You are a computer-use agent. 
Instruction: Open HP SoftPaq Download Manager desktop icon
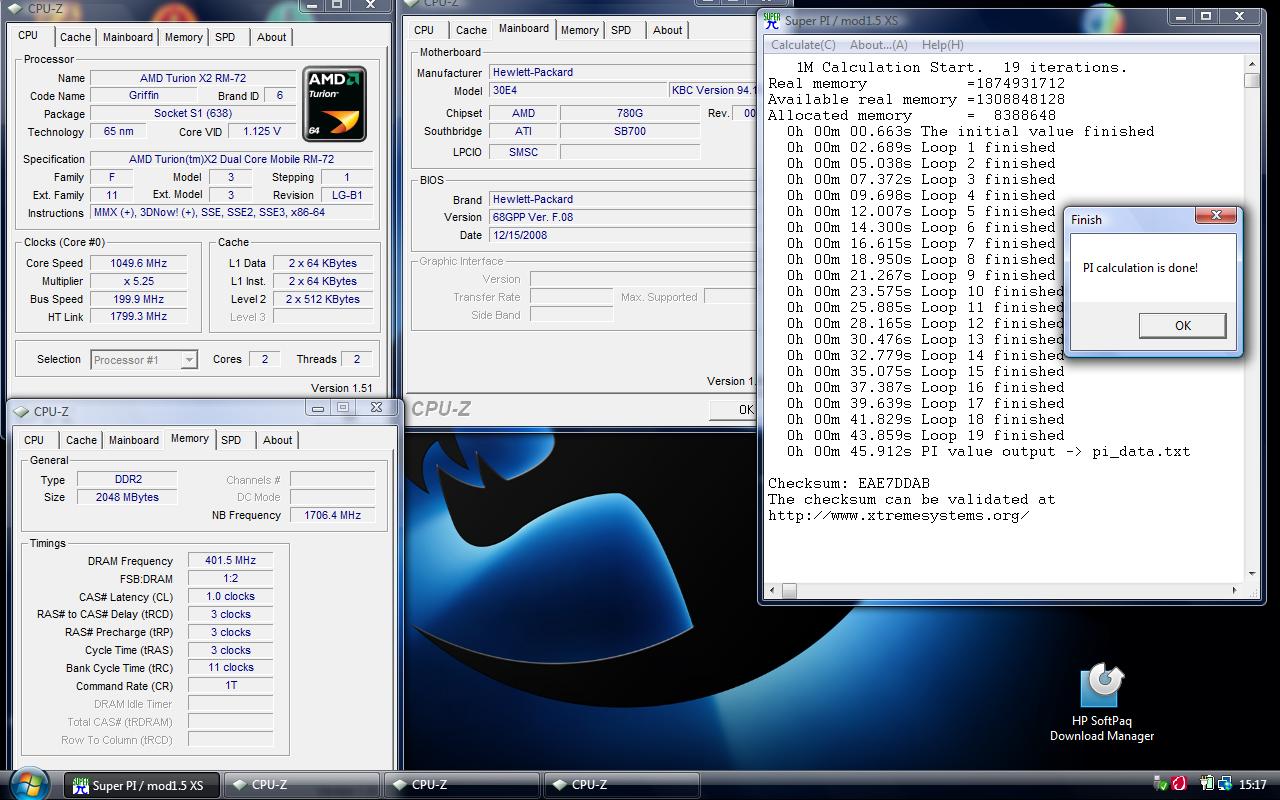(x=1102, y=702)
